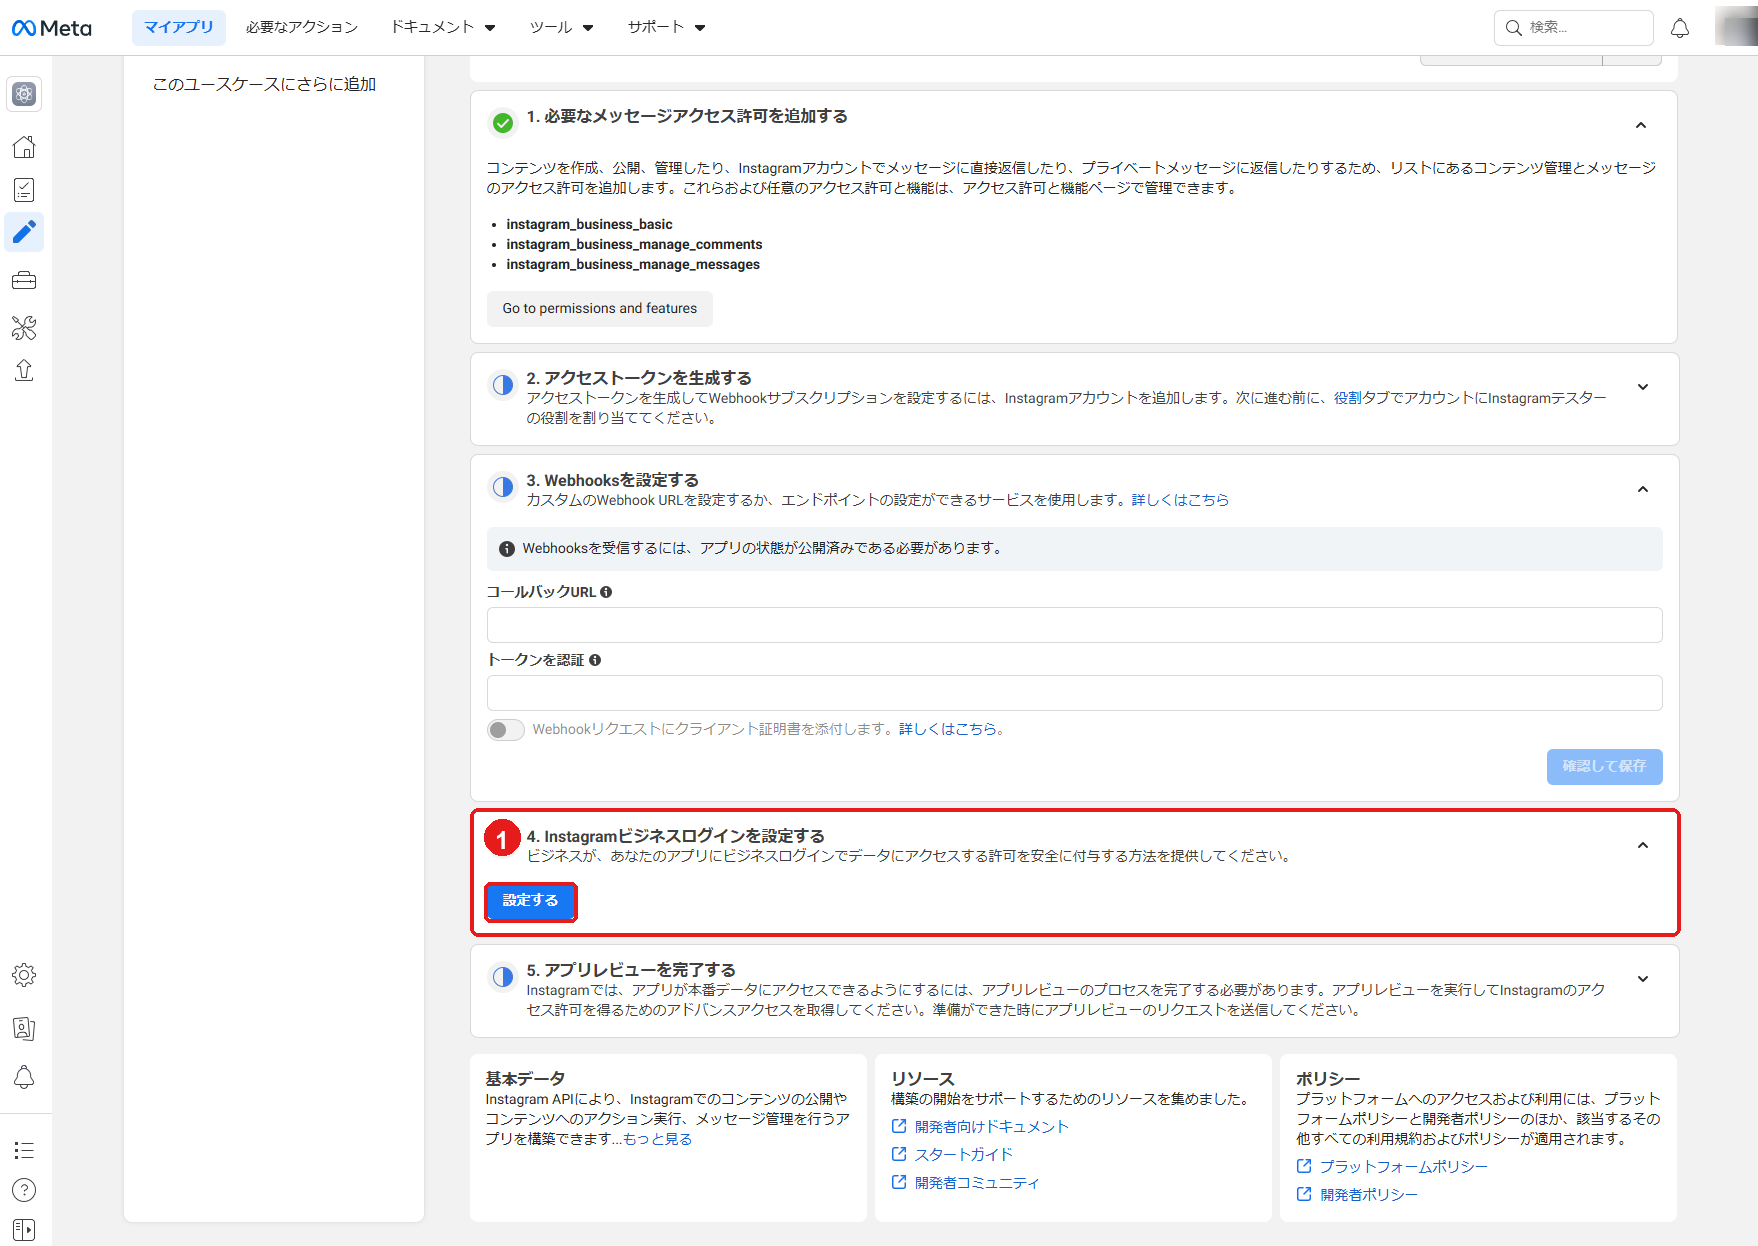Select the マイアプリ tab
Viewport: 1758px width, 1246px height.
click(x=179, y=28)
